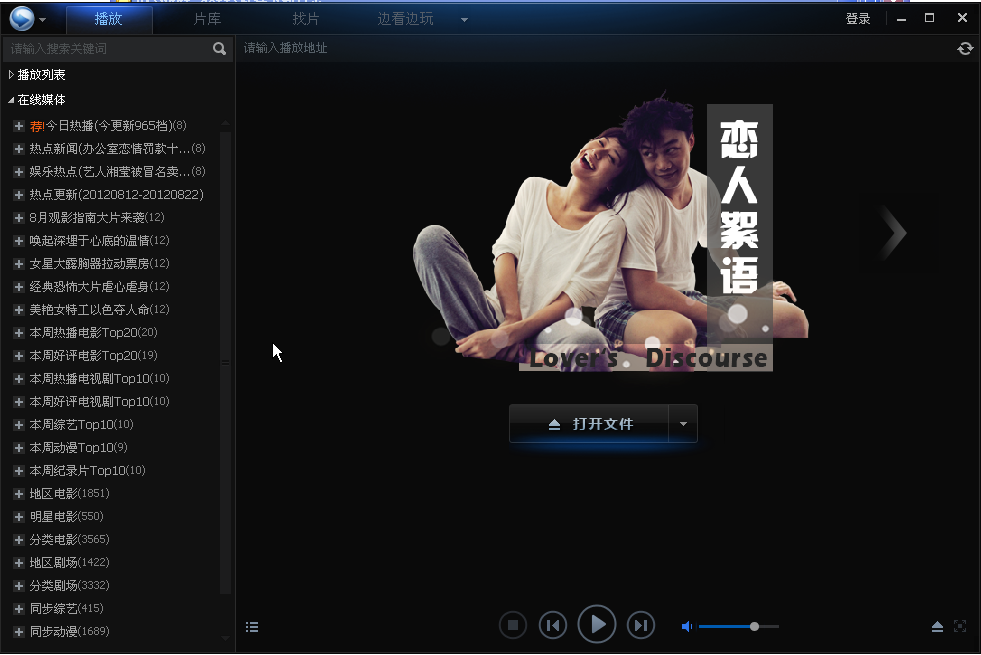Expand 娱乐热点 plus icon
This screenshot has height=655, width=981.
click(19, 171)
